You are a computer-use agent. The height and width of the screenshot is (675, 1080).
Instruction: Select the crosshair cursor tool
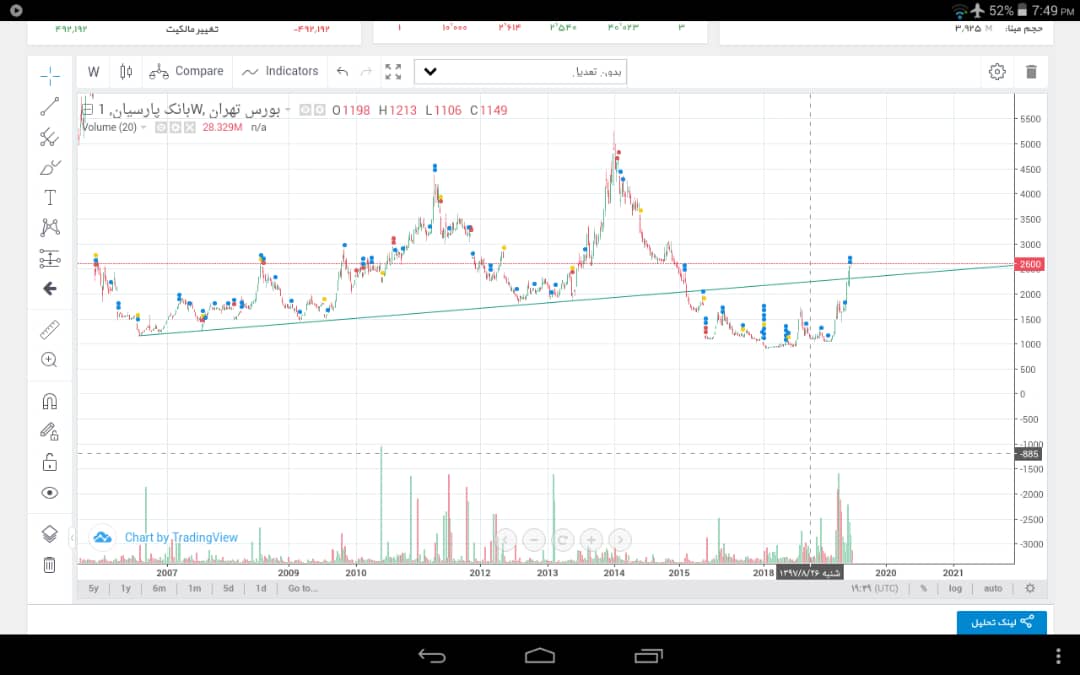click(x=50, y=76)
